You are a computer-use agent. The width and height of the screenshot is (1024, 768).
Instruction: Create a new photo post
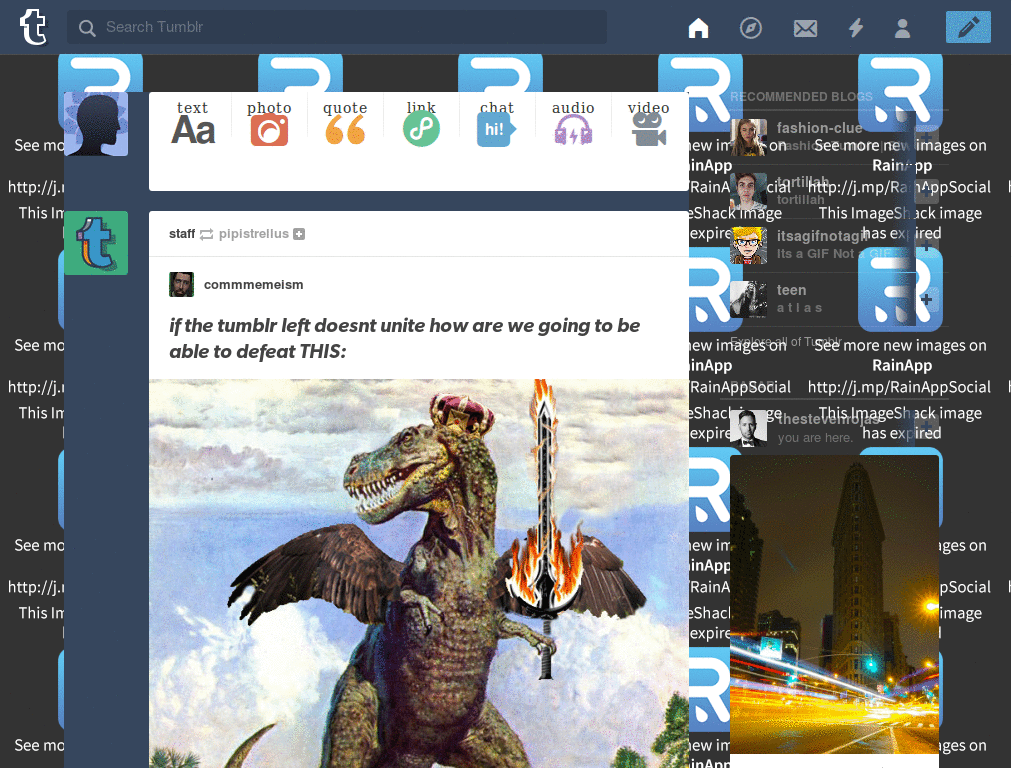point(269,123)
